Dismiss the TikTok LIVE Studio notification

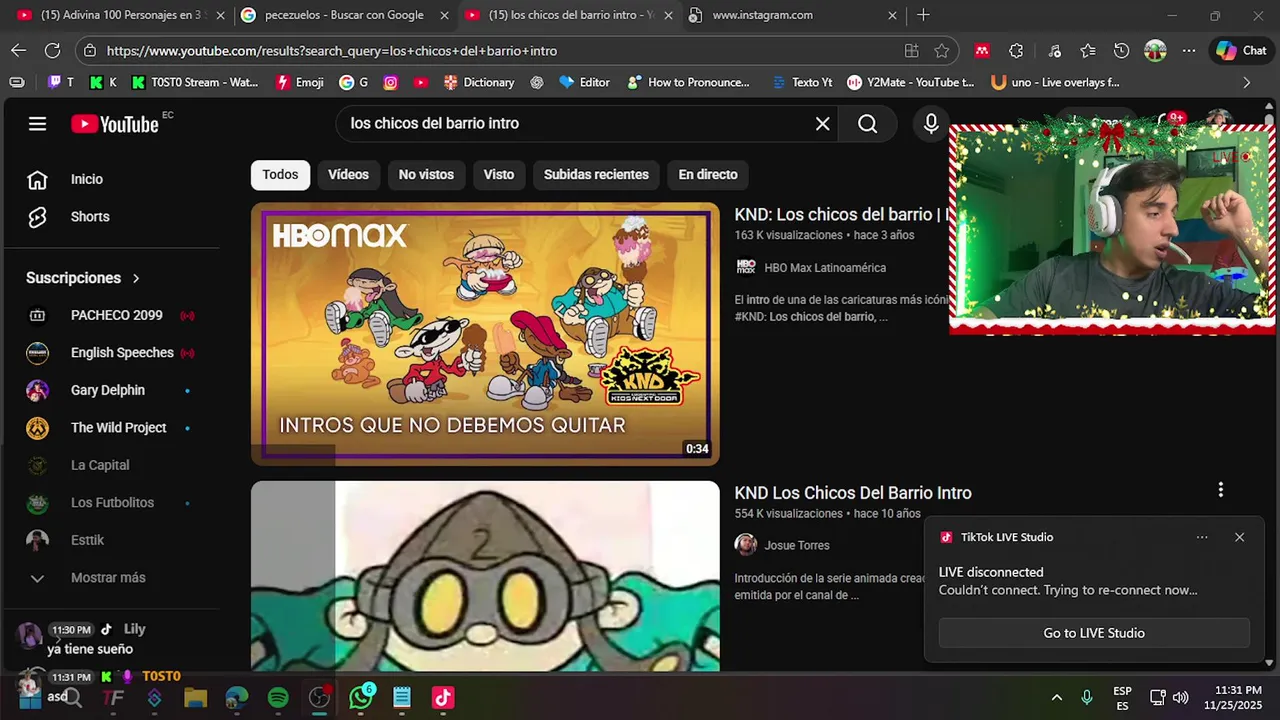[1239, 537]
